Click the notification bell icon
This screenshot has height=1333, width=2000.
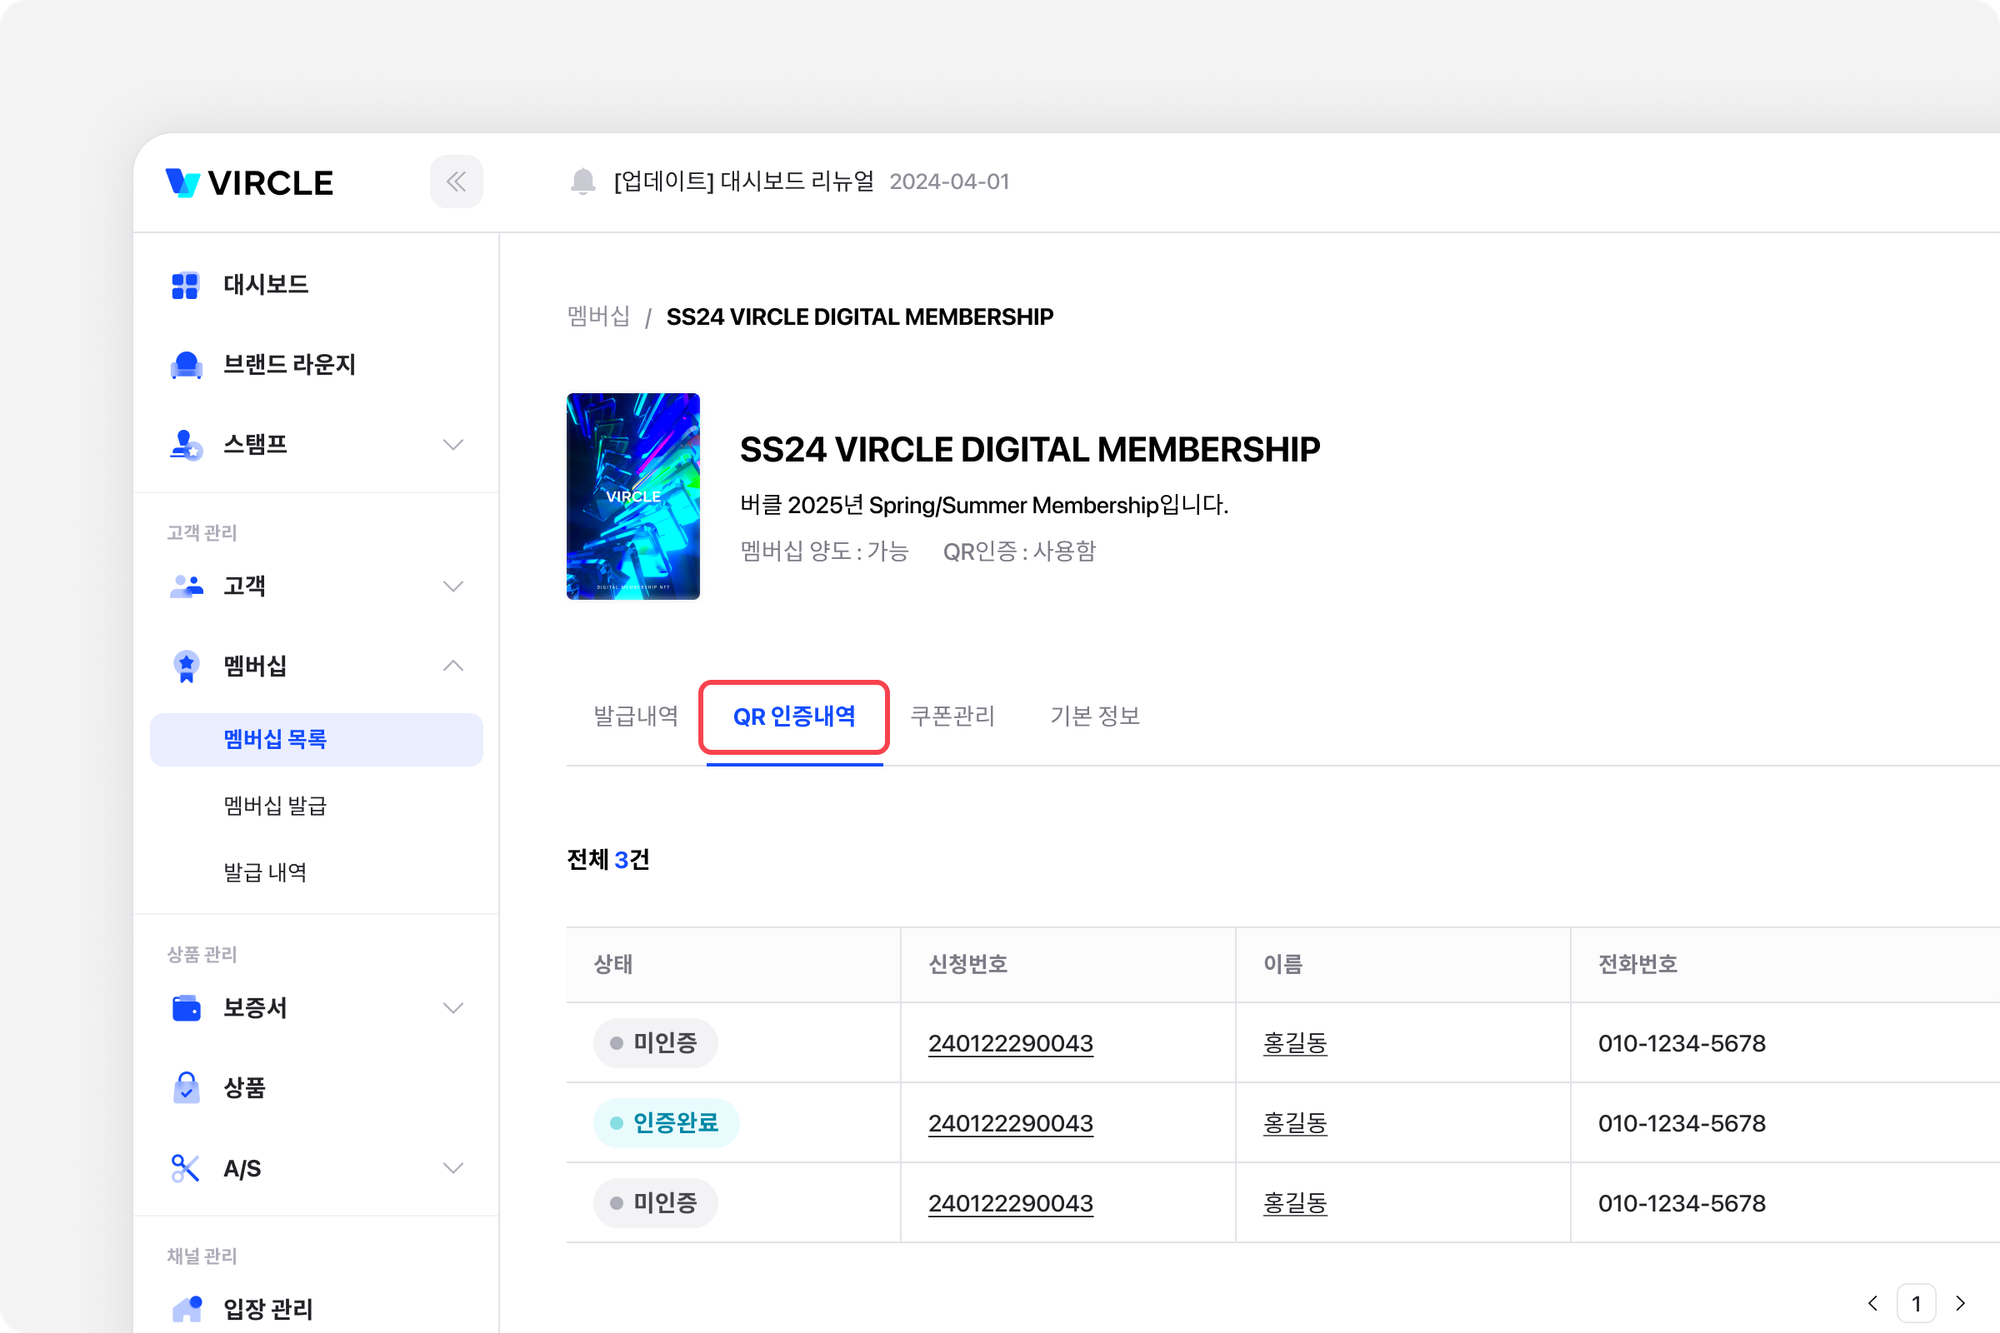(583, 181)
